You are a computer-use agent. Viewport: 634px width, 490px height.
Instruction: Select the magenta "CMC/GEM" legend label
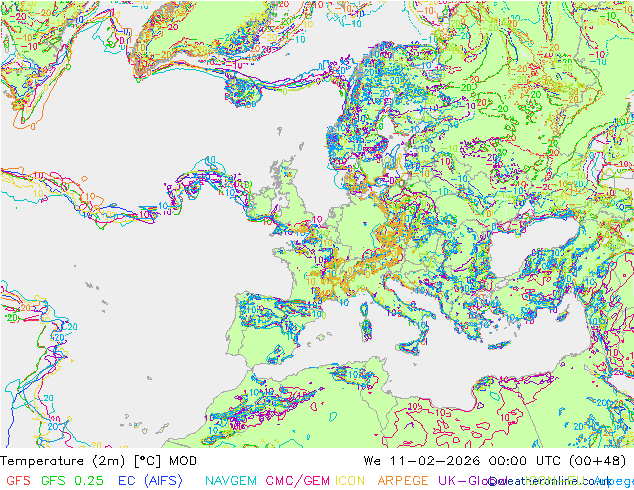297,480
